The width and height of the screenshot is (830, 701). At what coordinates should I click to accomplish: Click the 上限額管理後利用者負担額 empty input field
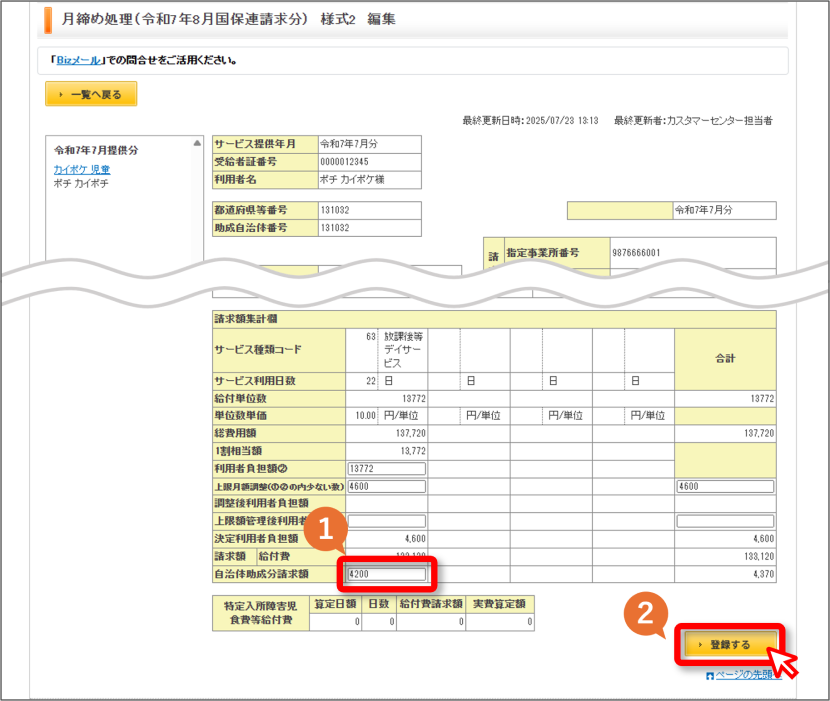(x=386, y=521)
